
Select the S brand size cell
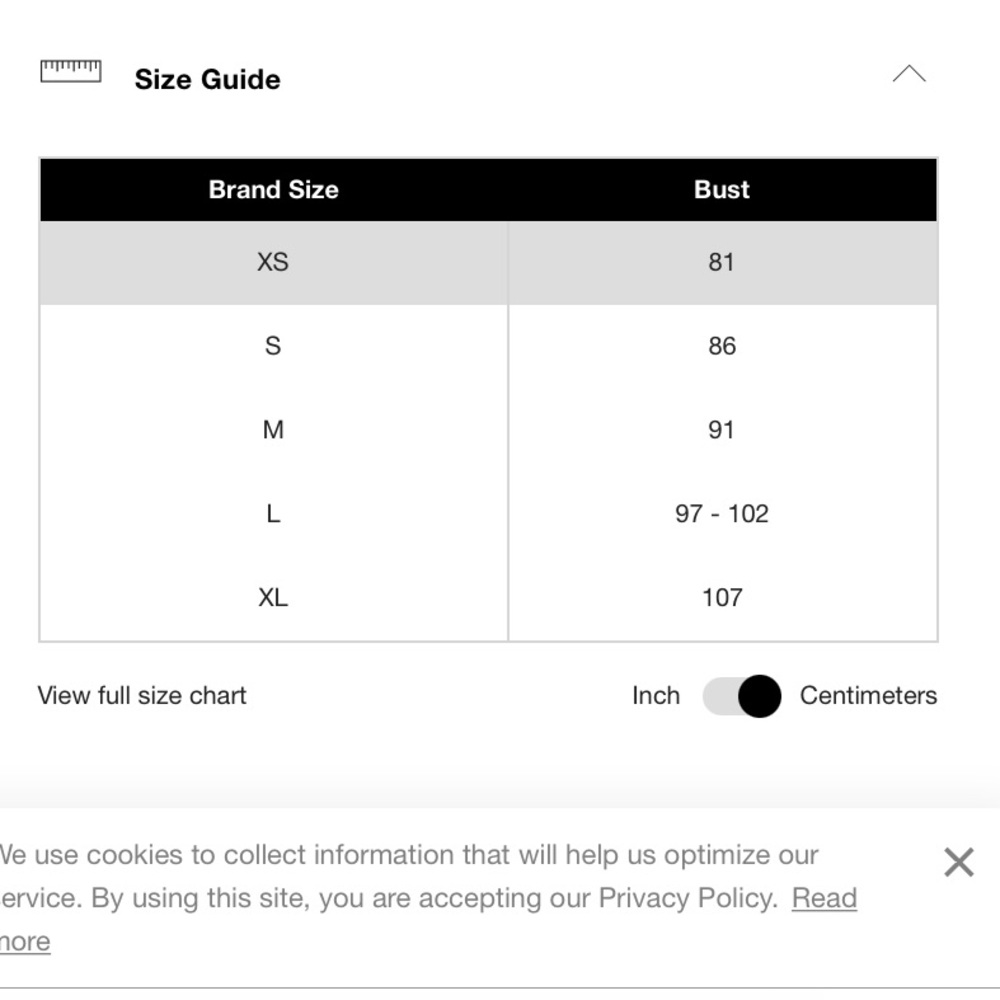pos(273,346)
